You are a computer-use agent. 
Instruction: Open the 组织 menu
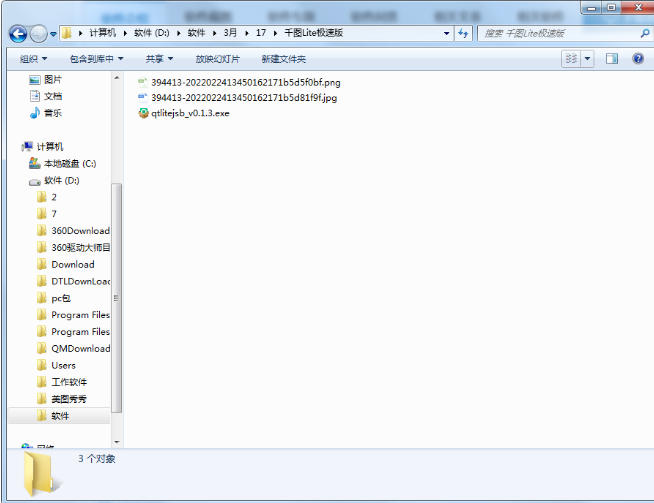click(x=33, y=59)
